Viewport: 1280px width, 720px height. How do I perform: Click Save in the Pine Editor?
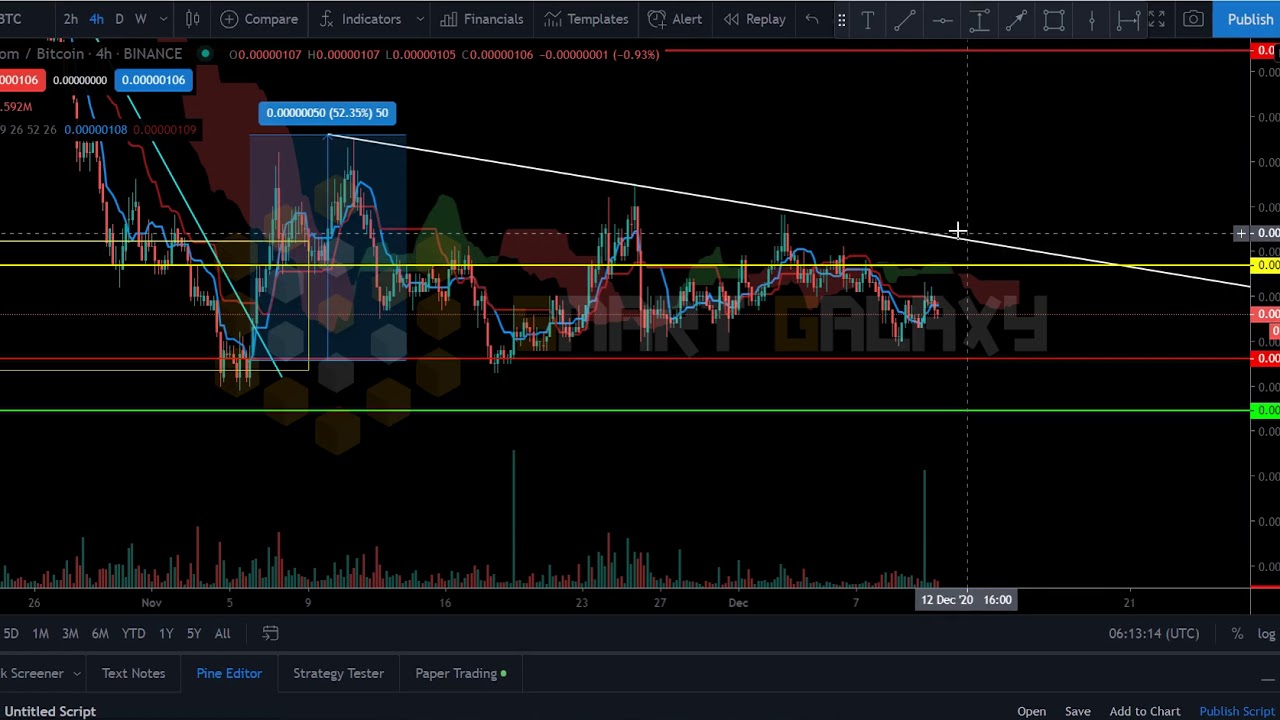tap(1077, 711)
